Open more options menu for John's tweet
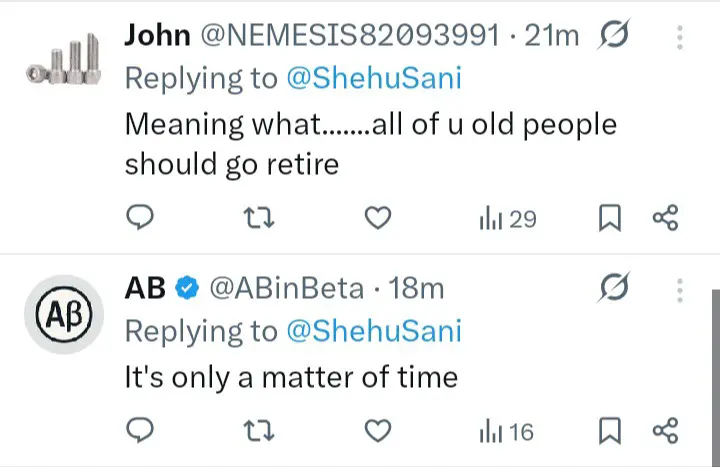 pyautogui.click(x=680, y=37)
